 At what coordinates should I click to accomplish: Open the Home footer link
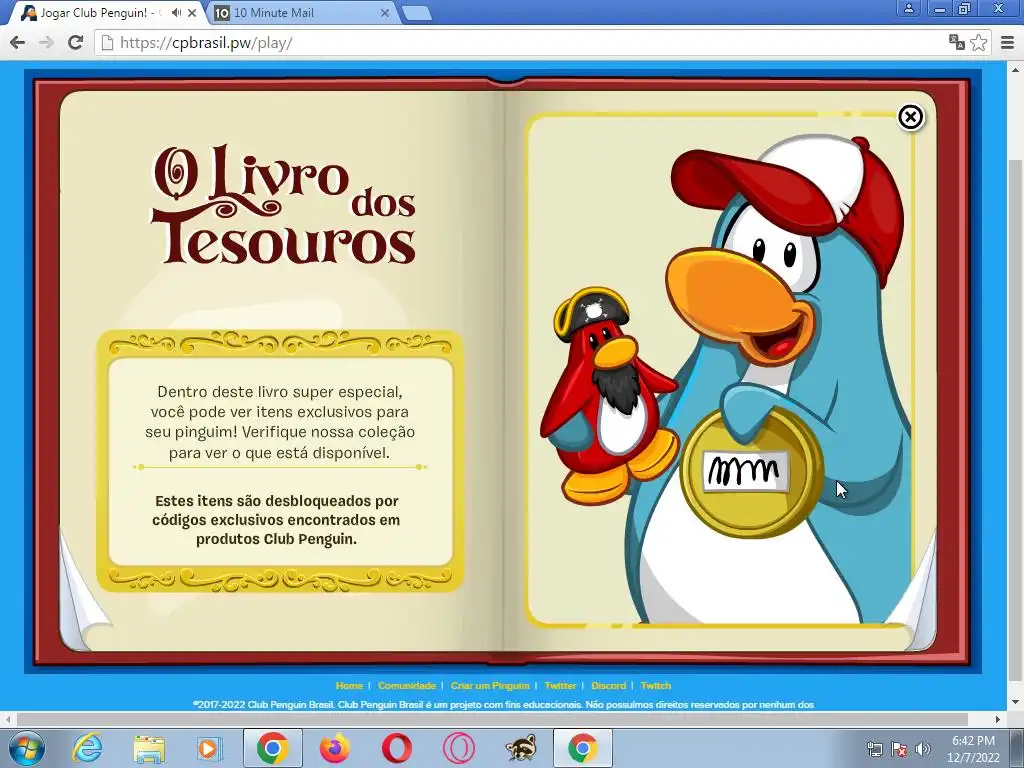[349, 686]
